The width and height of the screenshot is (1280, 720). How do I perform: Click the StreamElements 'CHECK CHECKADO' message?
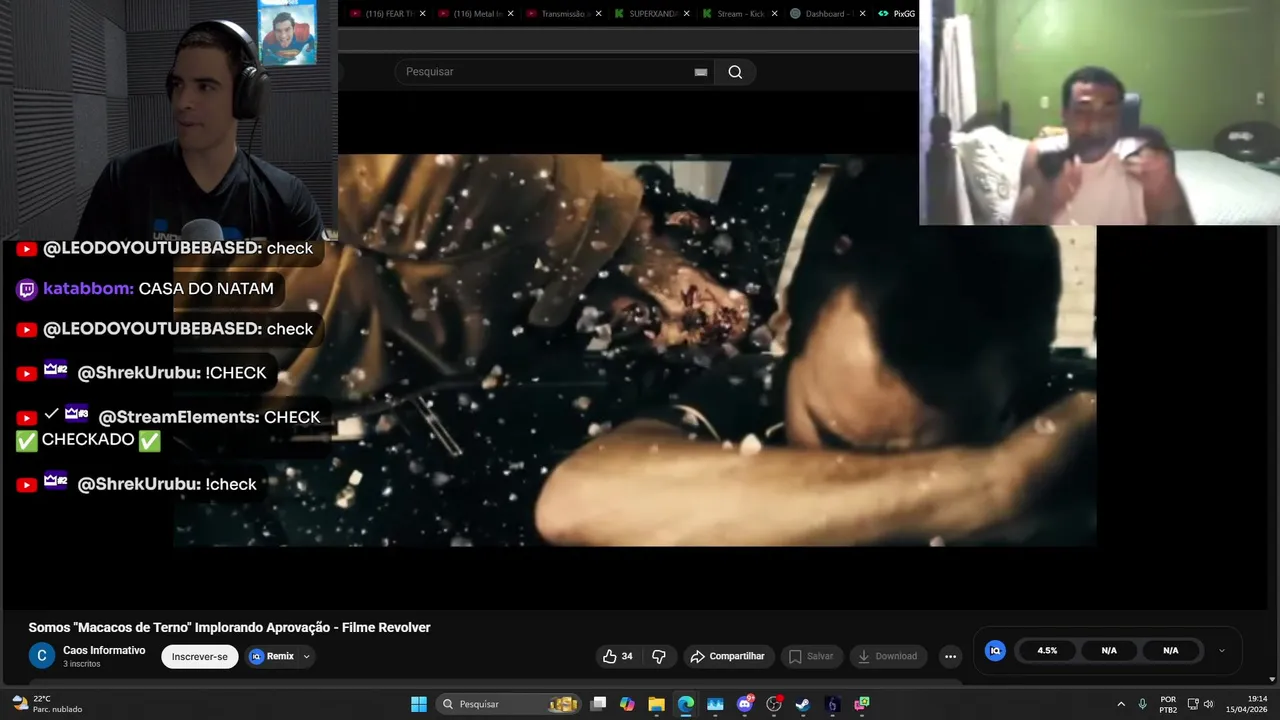tap(168, 428)
